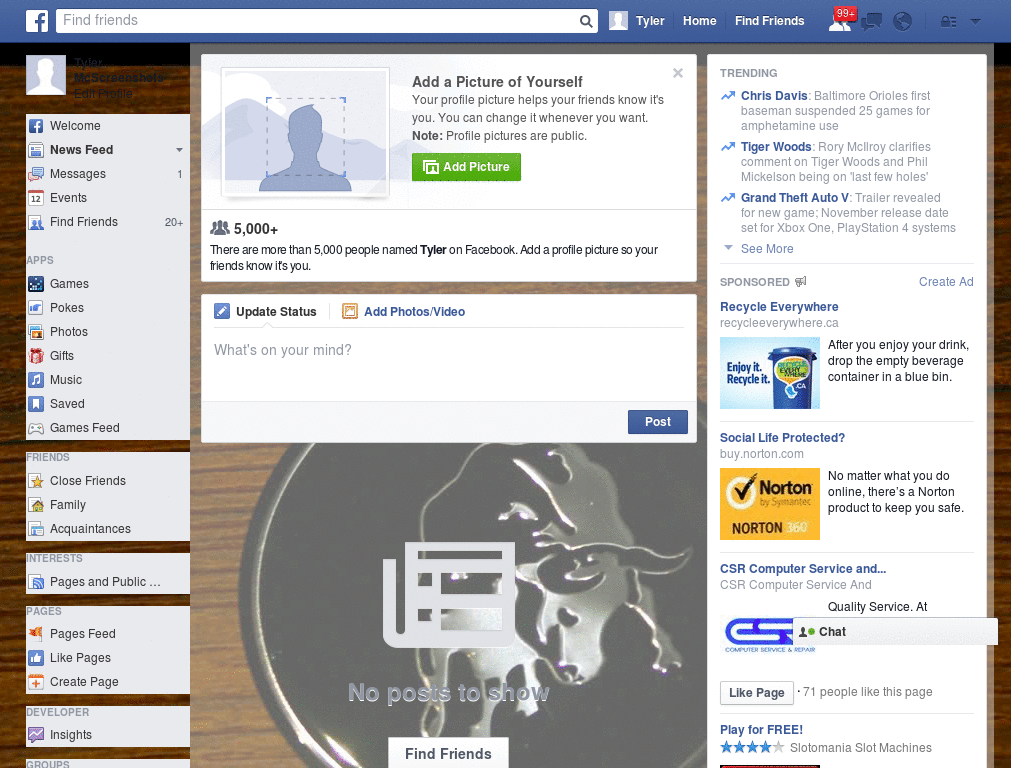Click the Find Friends button below No posts
The width and height of the screenshot is (1024, 768).
(x=448, y=754)
